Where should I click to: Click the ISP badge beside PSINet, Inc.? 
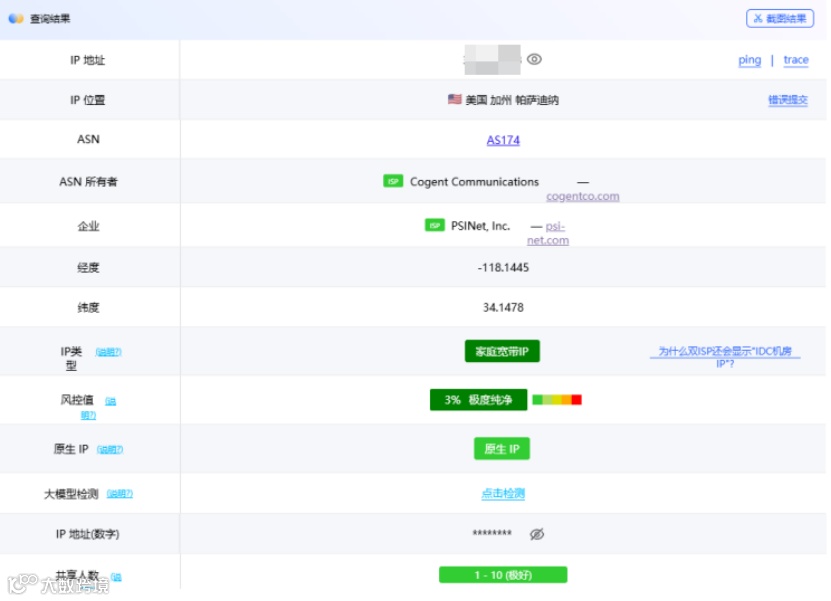(x=435, y=225)
